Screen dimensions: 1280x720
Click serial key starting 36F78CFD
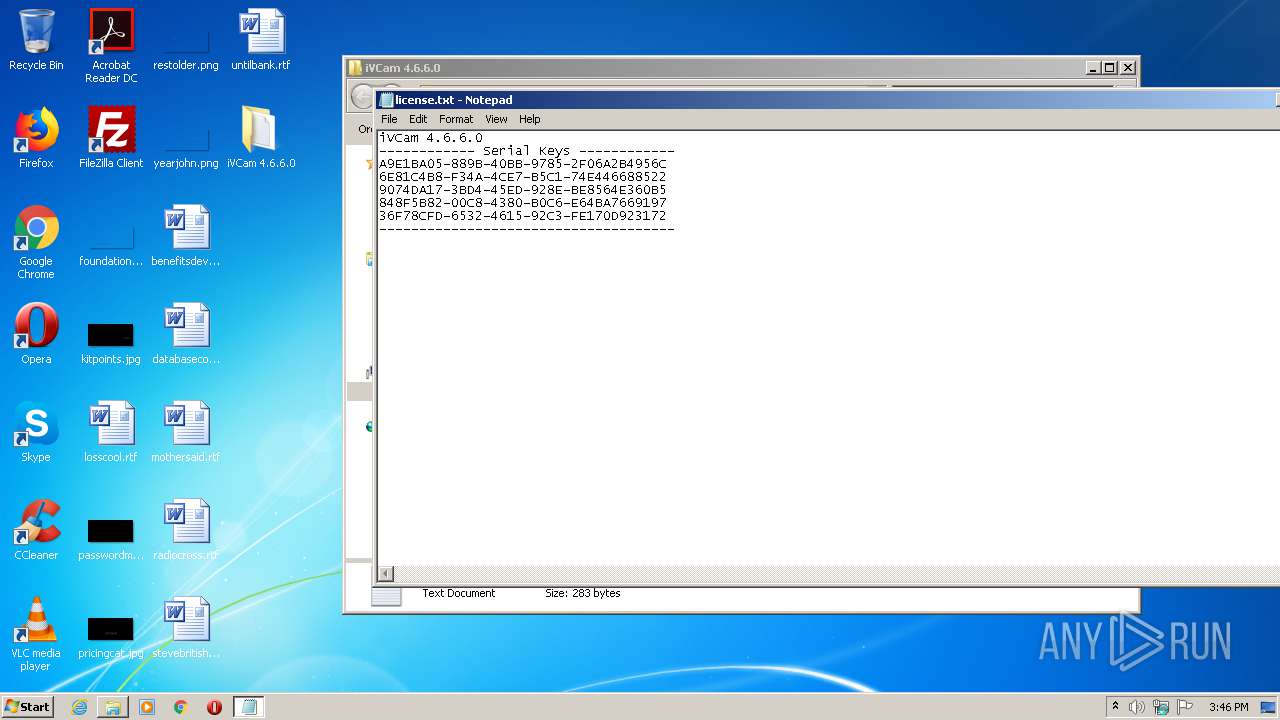(522, 216)
